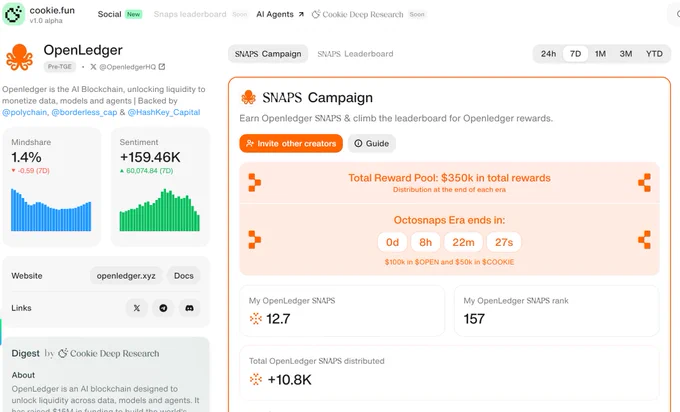Screen dimensions: 680x412
Task: Click the OpenLedger octopus logo
Action: coord(19,57)
